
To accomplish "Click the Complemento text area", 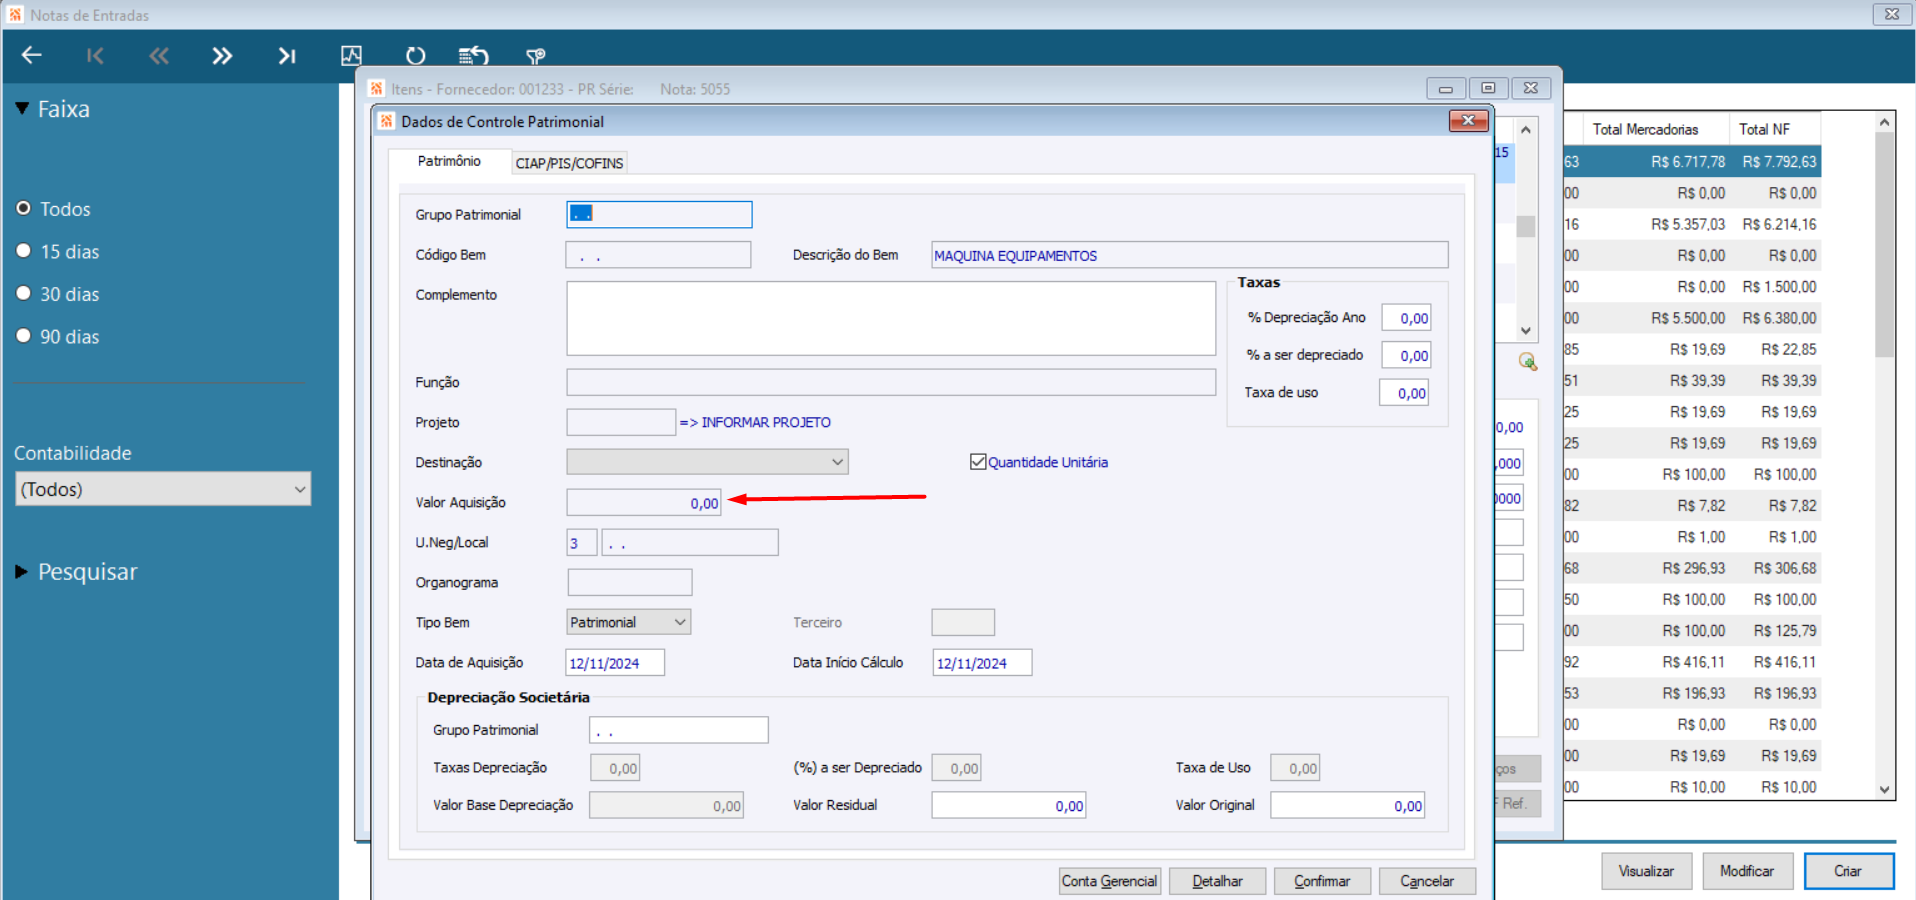I will click(891, 318).
